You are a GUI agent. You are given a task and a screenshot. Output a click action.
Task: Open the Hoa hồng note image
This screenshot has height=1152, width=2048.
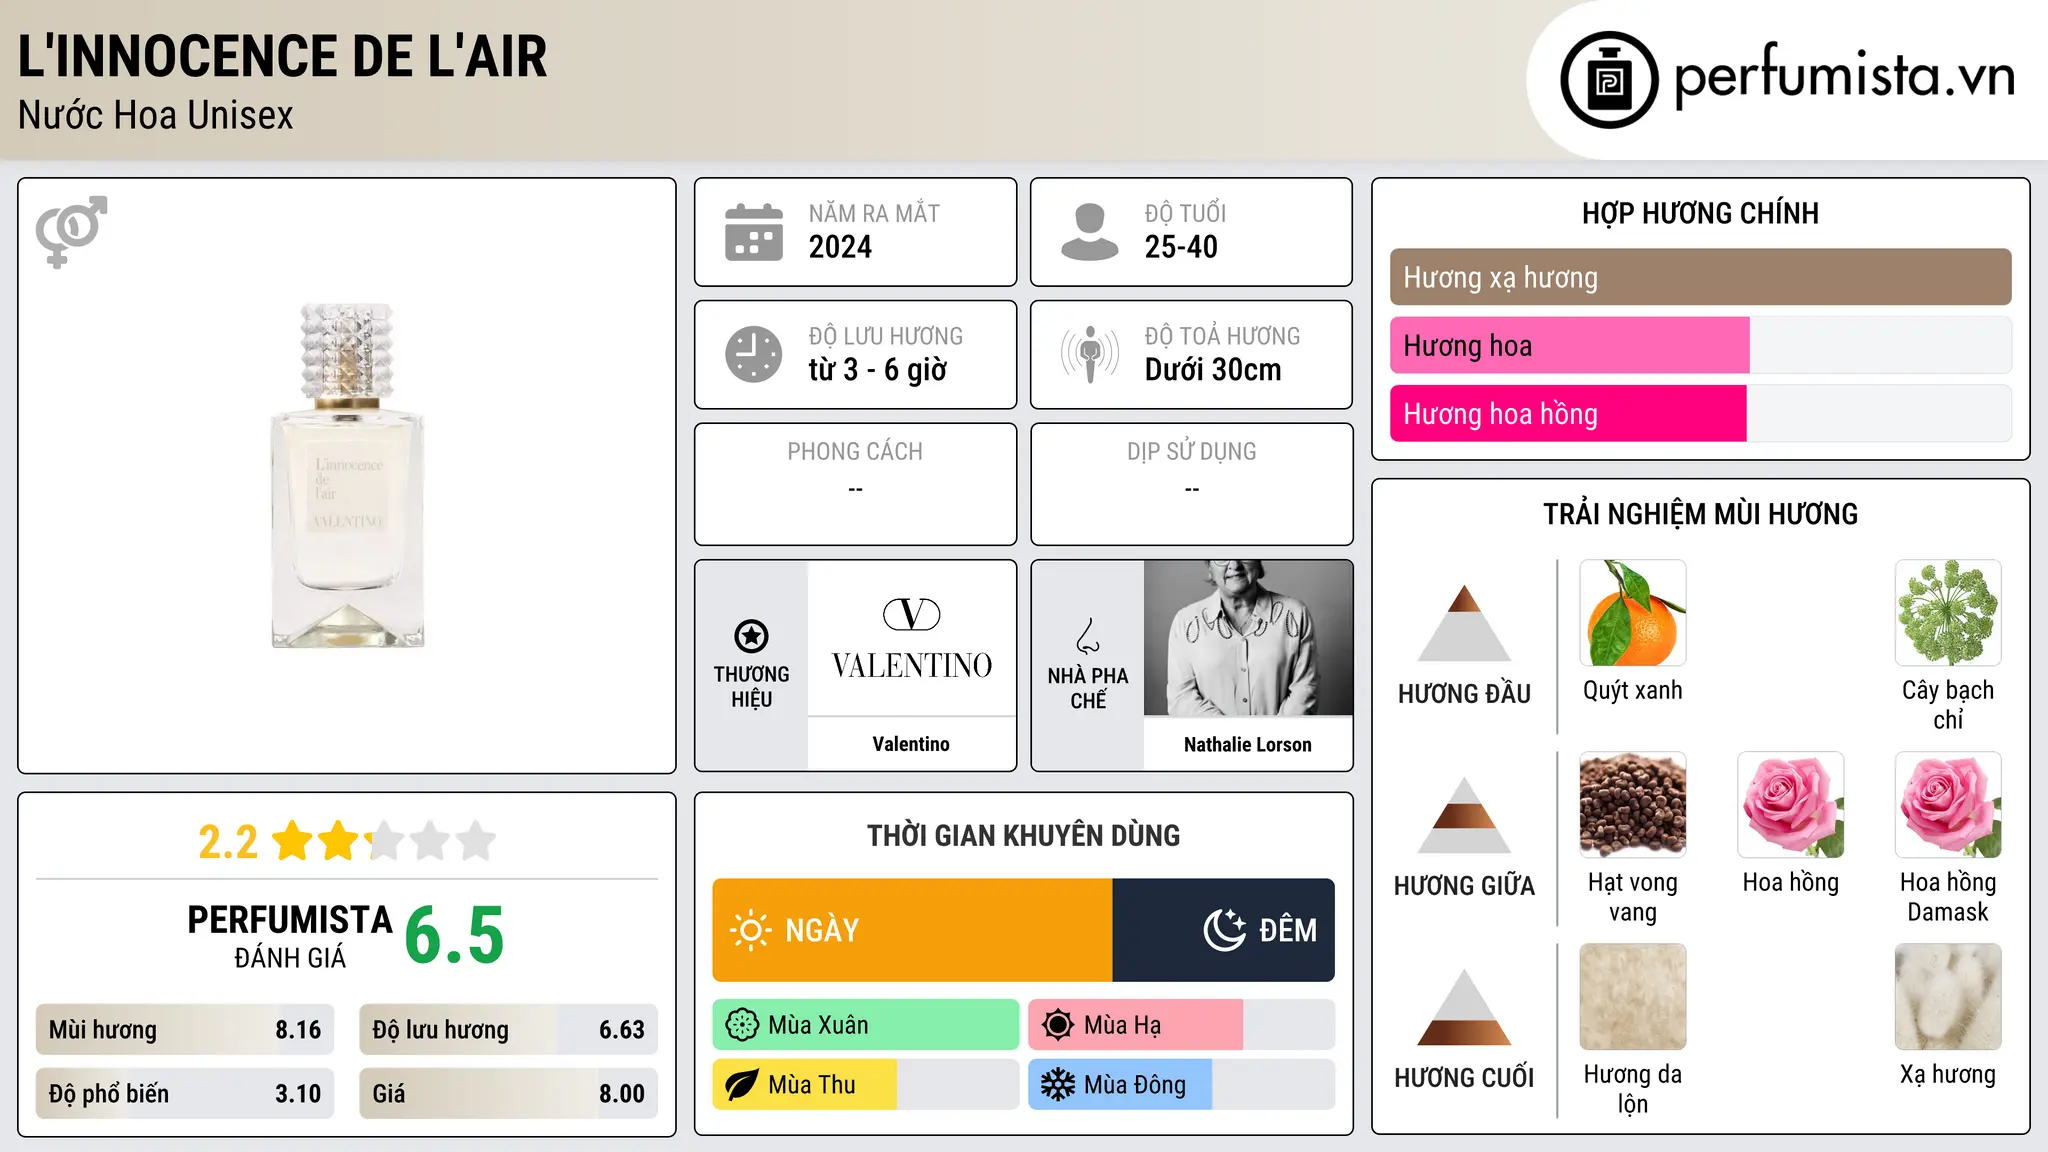1791,805
